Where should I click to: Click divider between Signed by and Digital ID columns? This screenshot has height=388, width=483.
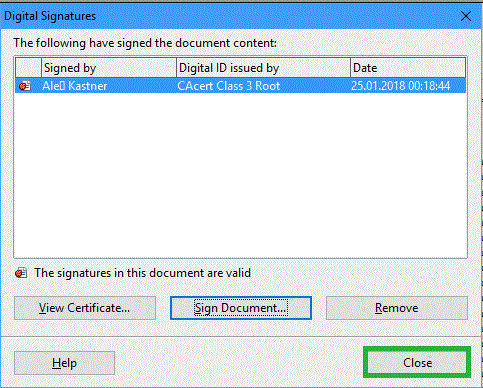(x=176, y=68)
